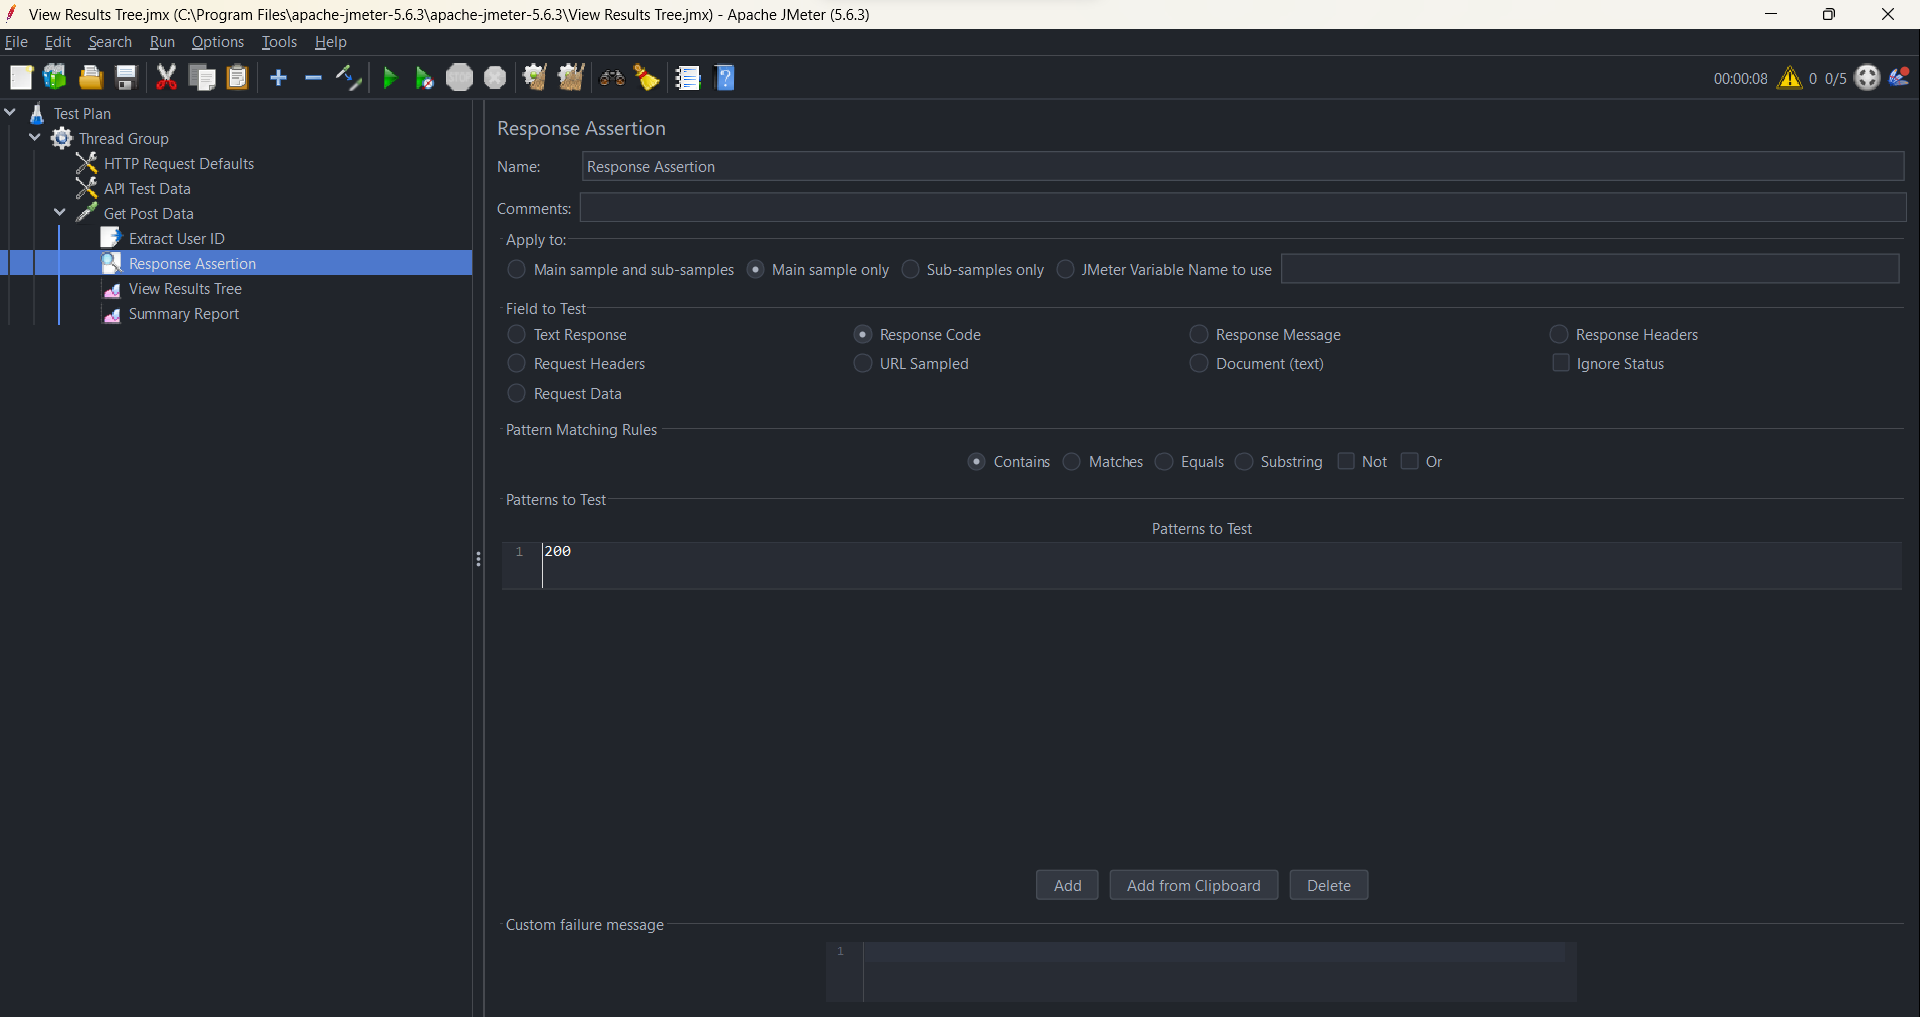Enable the Ignore Status checkbox
Screen dimensions: 1920x1017
[1560, 363]
